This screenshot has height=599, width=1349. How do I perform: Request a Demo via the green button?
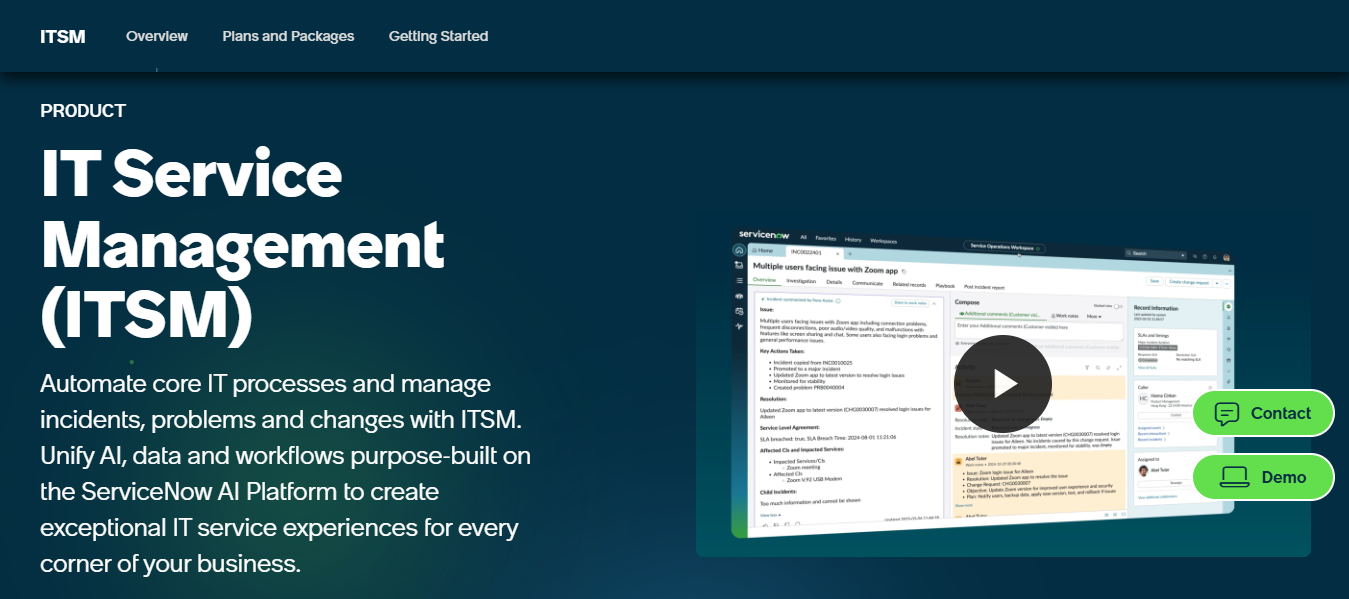[x=1263, y=477]
